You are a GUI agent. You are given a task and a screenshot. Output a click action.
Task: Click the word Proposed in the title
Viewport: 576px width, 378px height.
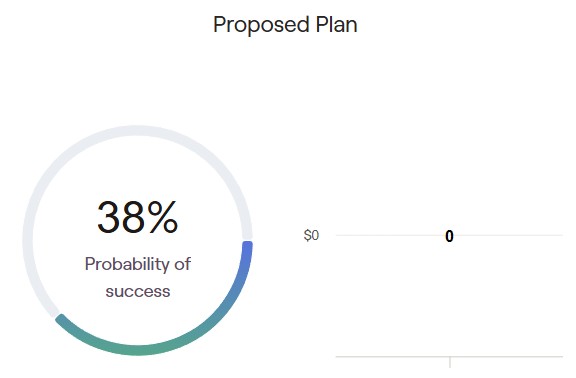tap(261, 26)
